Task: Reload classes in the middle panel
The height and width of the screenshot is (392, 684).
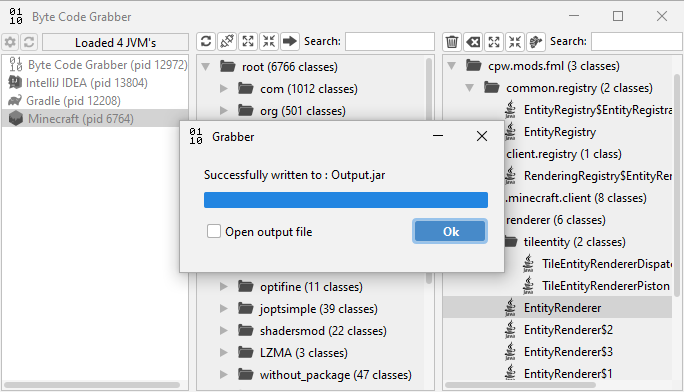Action: 206,41
